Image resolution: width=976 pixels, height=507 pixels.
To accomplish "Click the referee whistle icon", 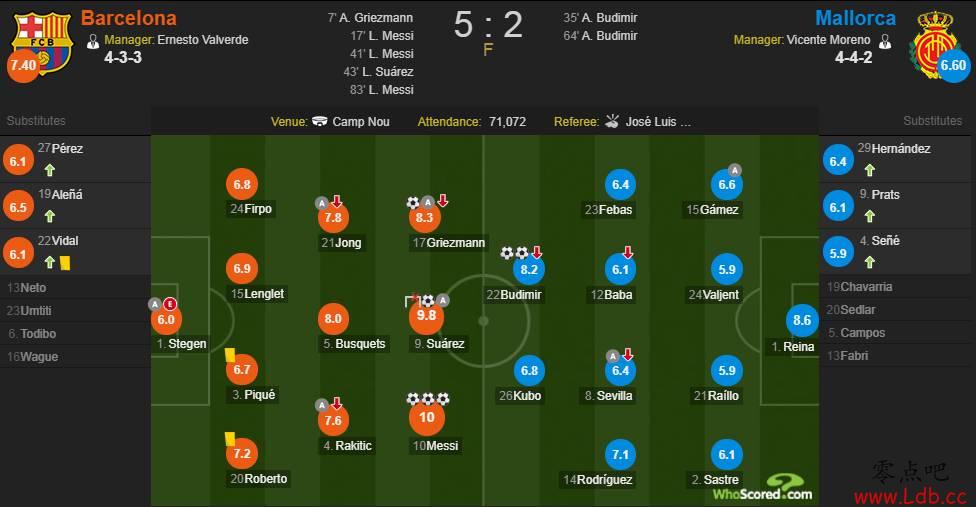I will 612,122.
